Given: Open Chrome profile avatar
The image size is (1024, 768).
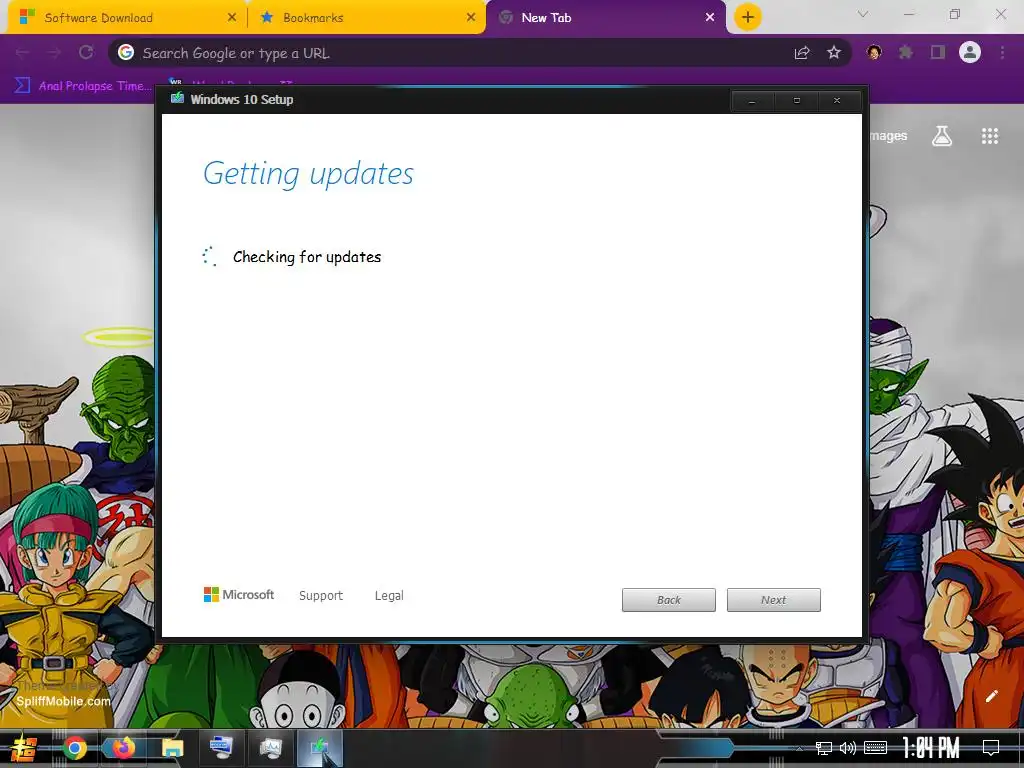Looking at the screenshot, I should (x=970, y=52).
